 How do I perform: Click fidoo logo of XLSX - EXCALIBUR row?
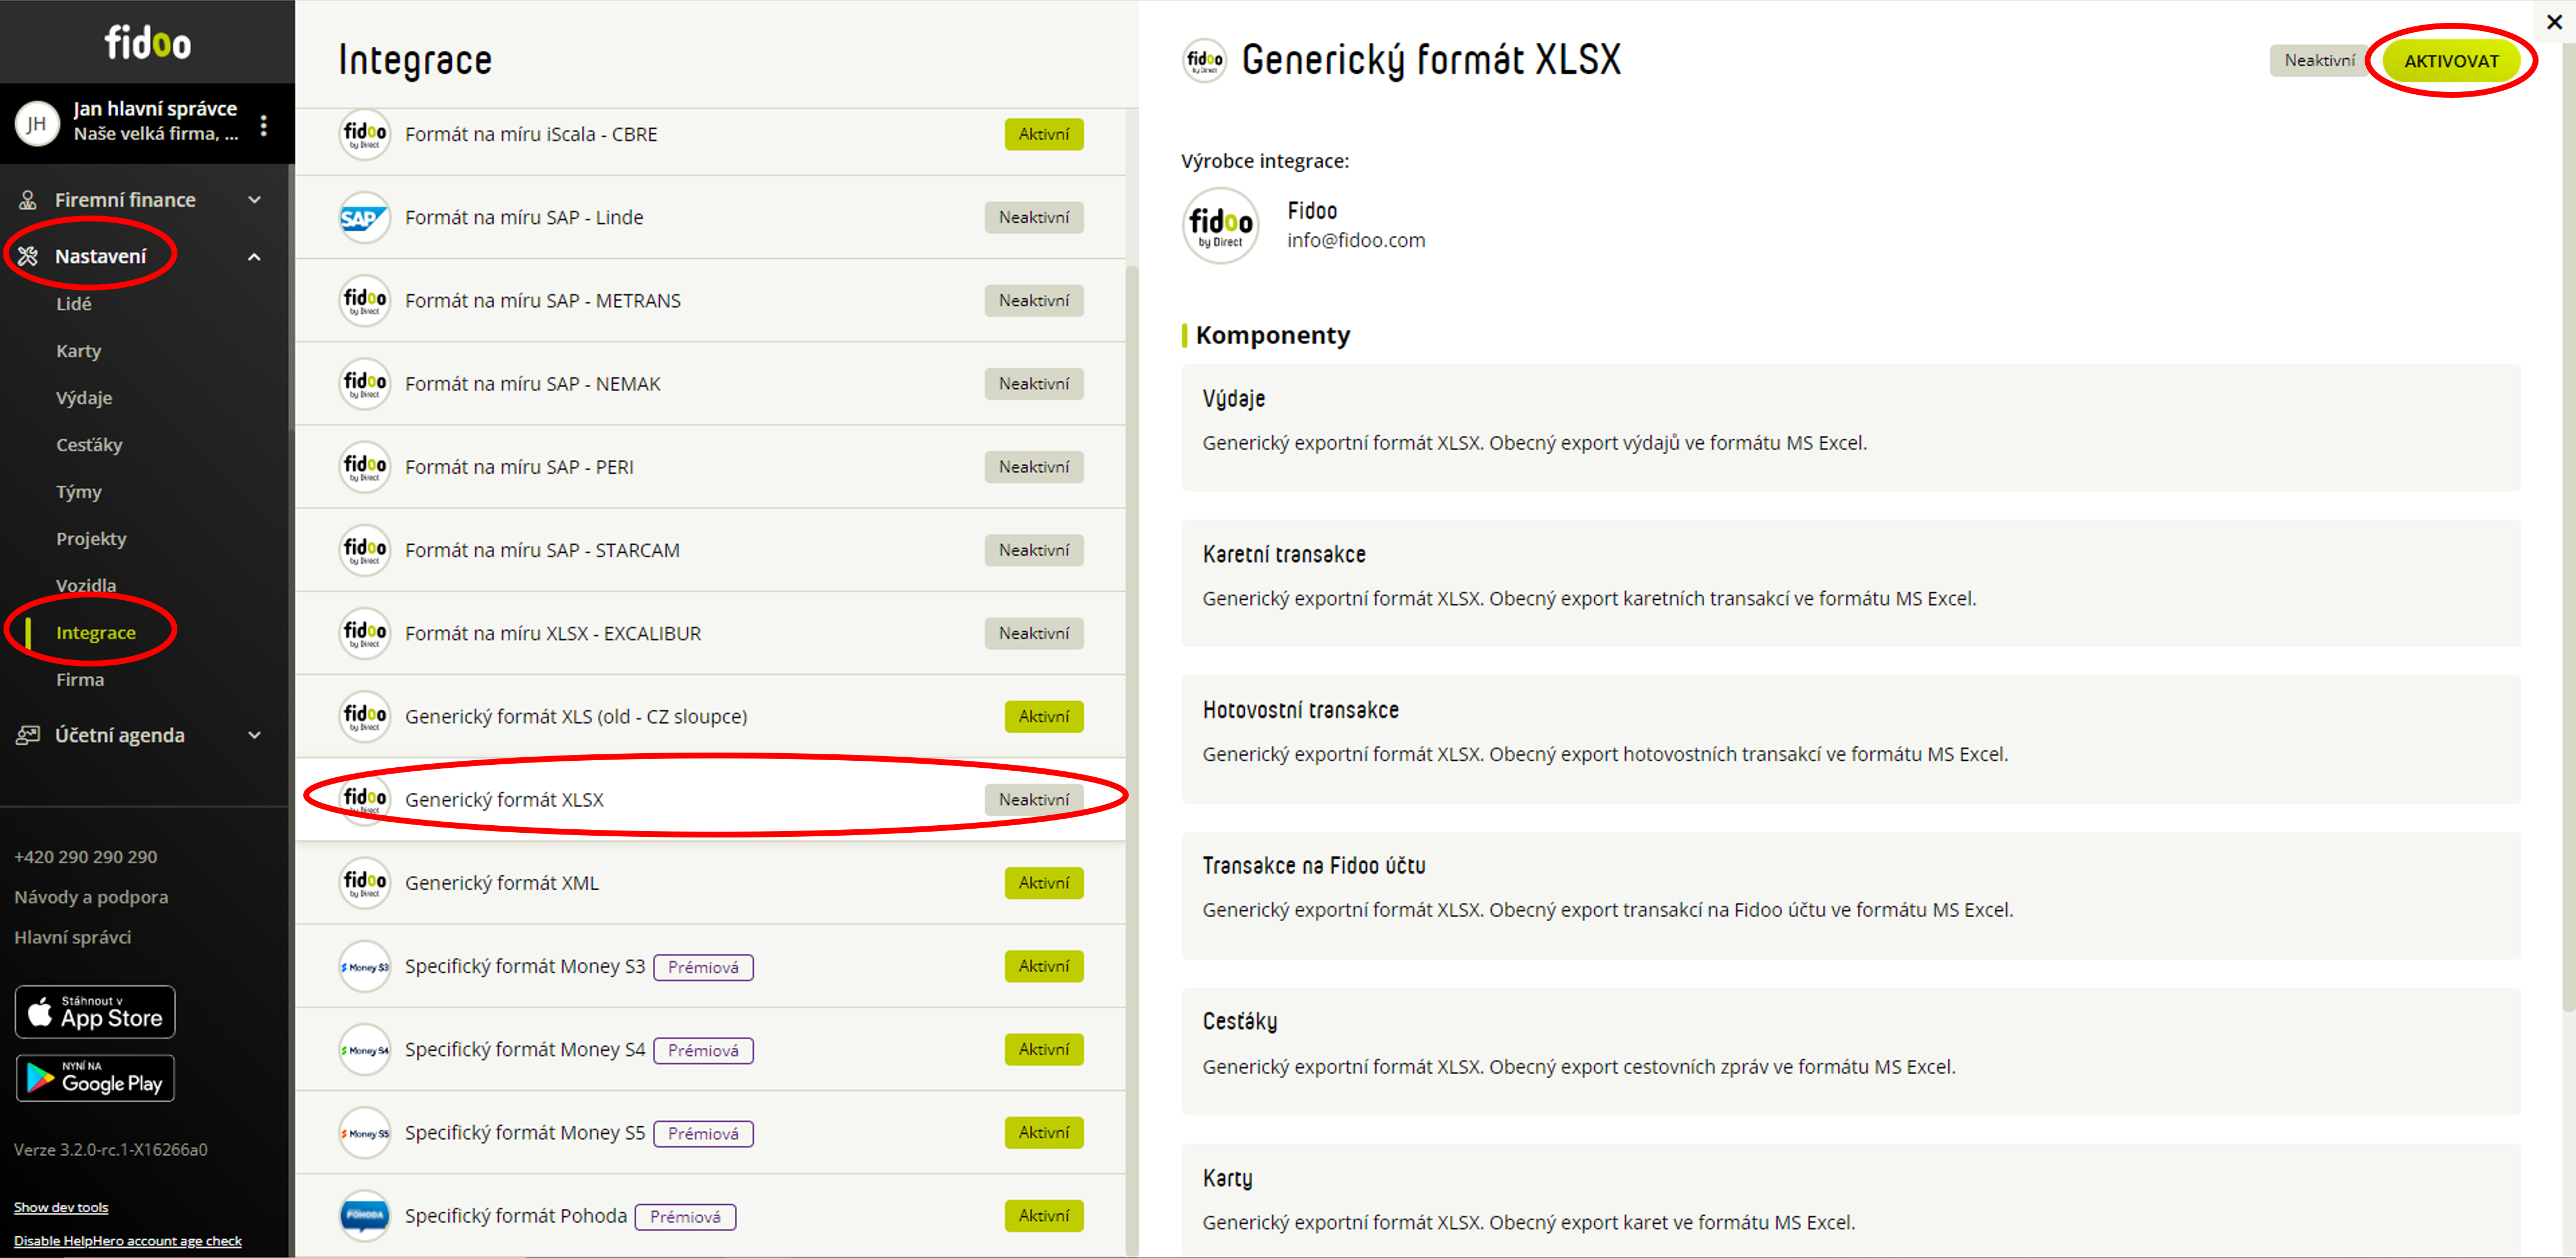(x=364, y=632)
